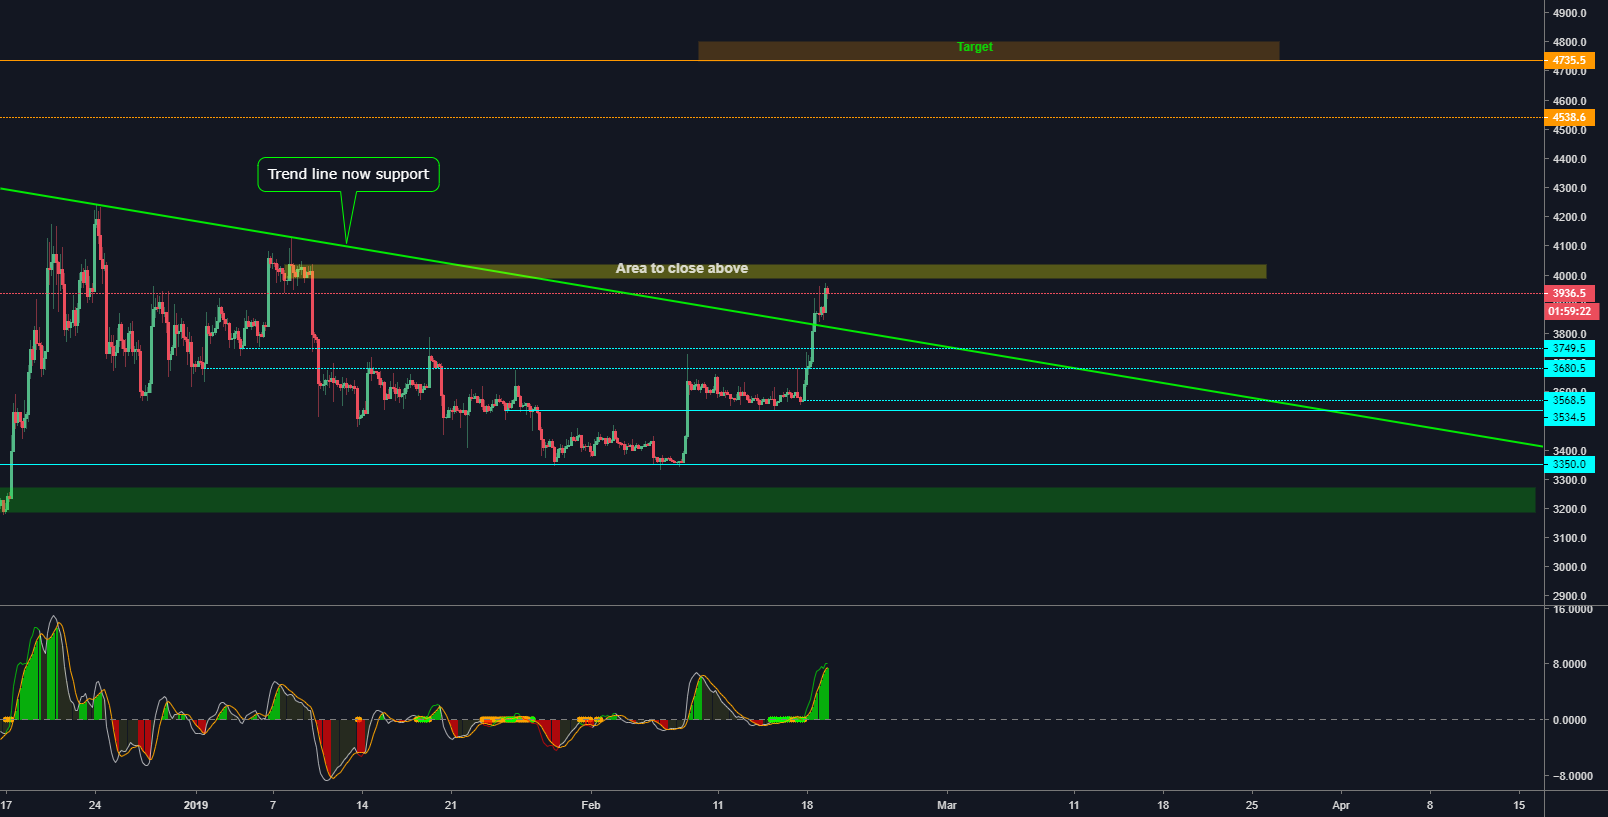Click the 8.0000 level on oscillator scale
This screenshot has width=1608, height=817.
1569,664
